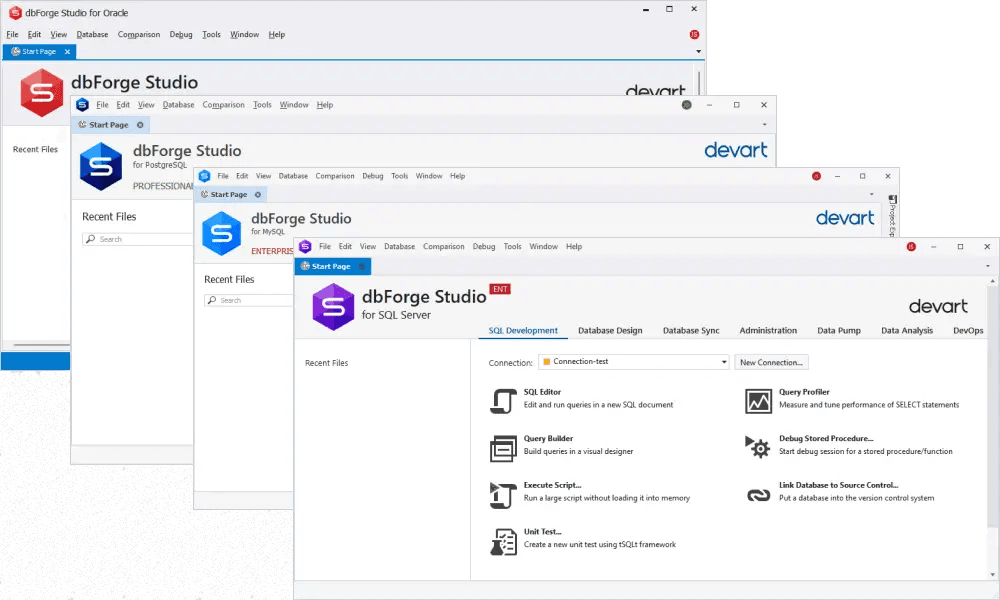The height and width of the screenshot is (600, 1000).
Task: Close Start Page tab in Oracle window
Action: [x=67, y=52]
